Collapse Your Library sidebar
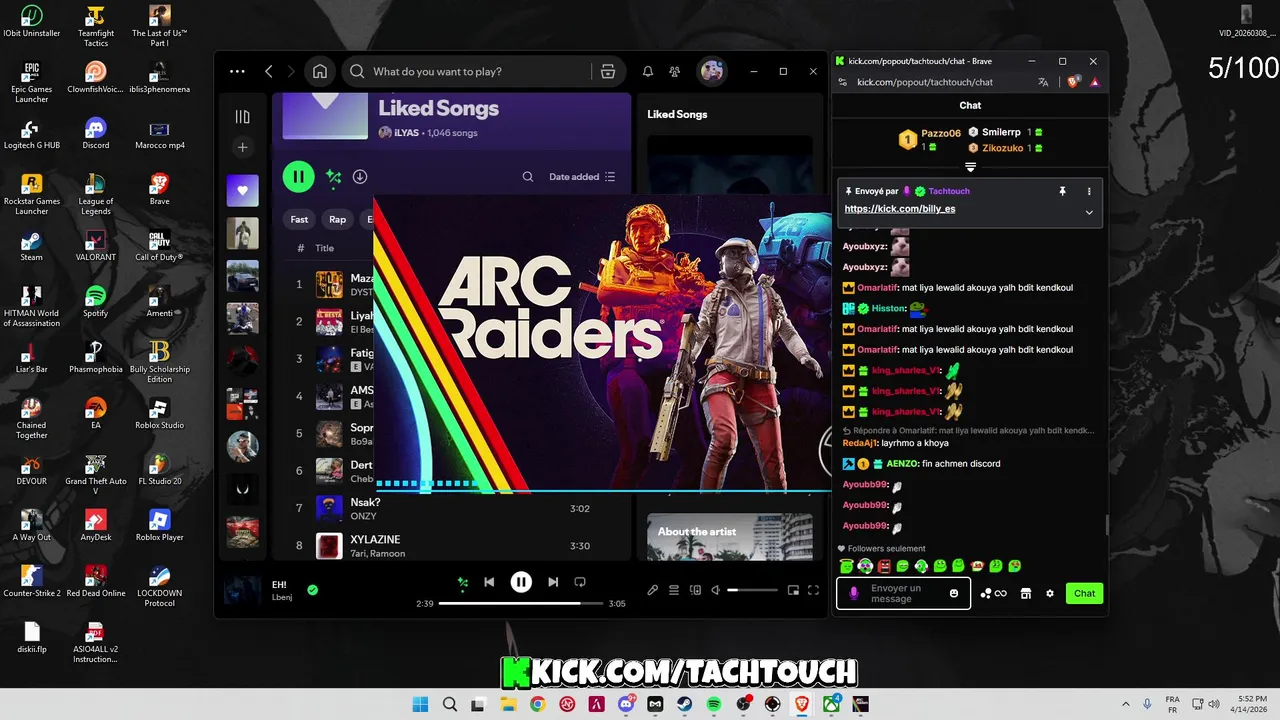This screenshot has width=1280, height=720. coord(242,117)
